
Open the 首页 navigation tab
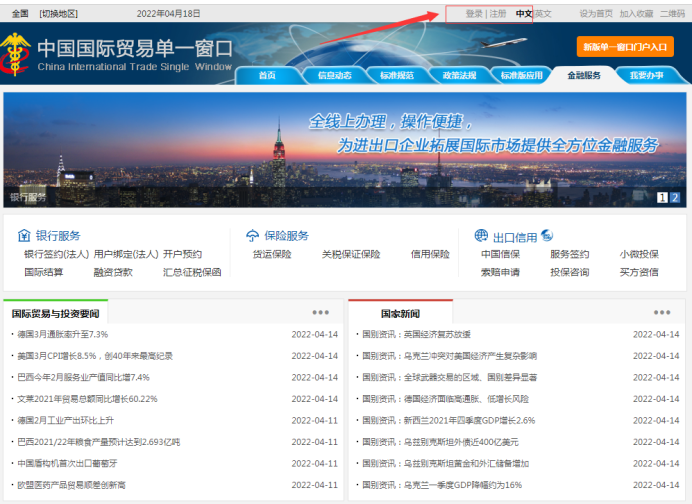coord(267,75)
